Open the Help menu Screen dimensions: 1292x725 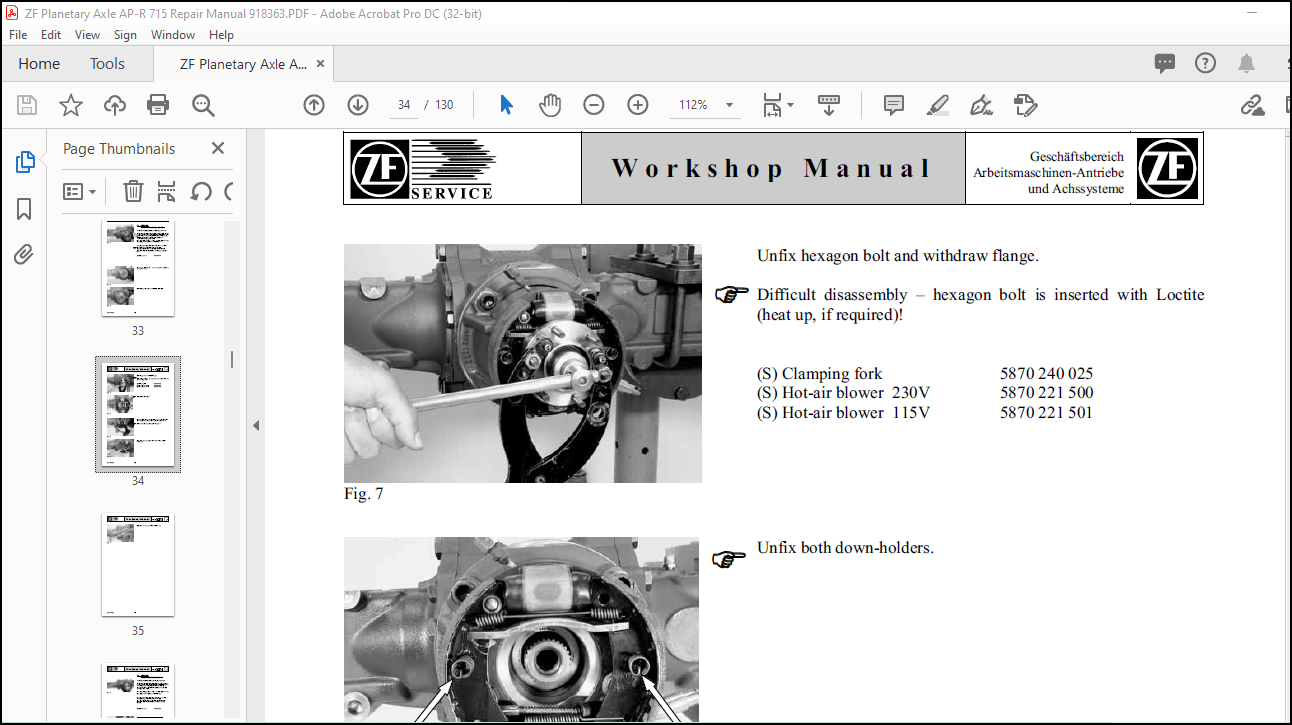[221, 34]
